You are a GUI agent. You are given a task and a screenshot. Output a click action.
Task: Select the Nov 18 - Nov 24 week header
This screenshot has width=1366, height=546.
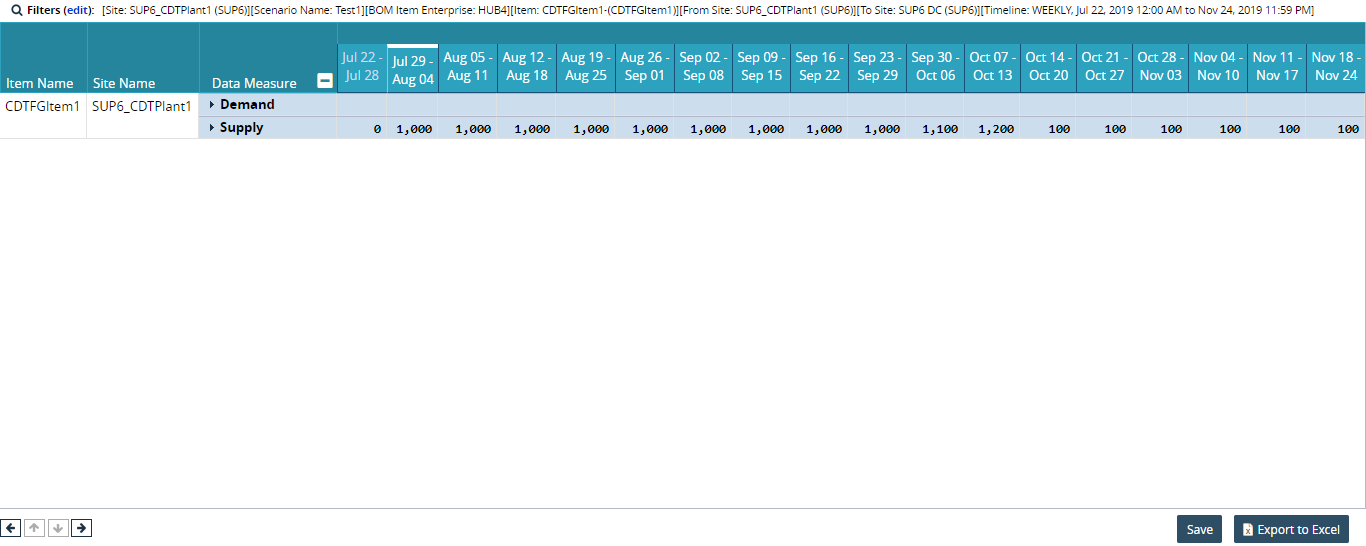[x=1335, y=67]
